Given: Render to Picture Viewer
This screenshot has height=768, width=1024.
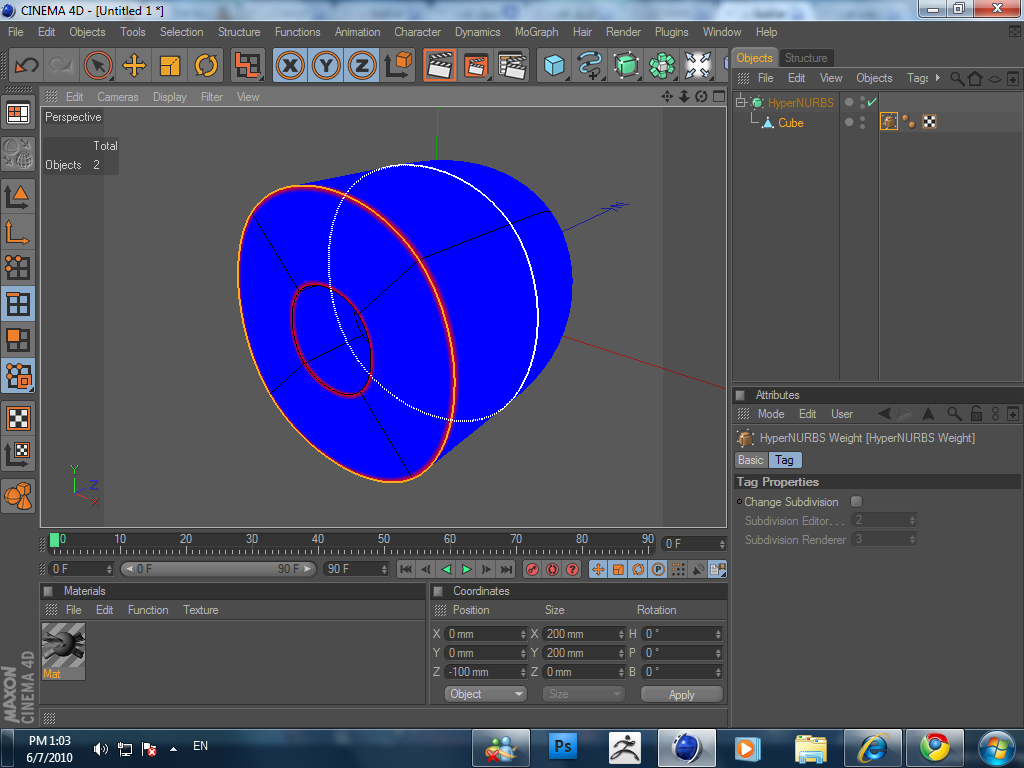Looking at the screenshot, I should [x=476, y=65].
